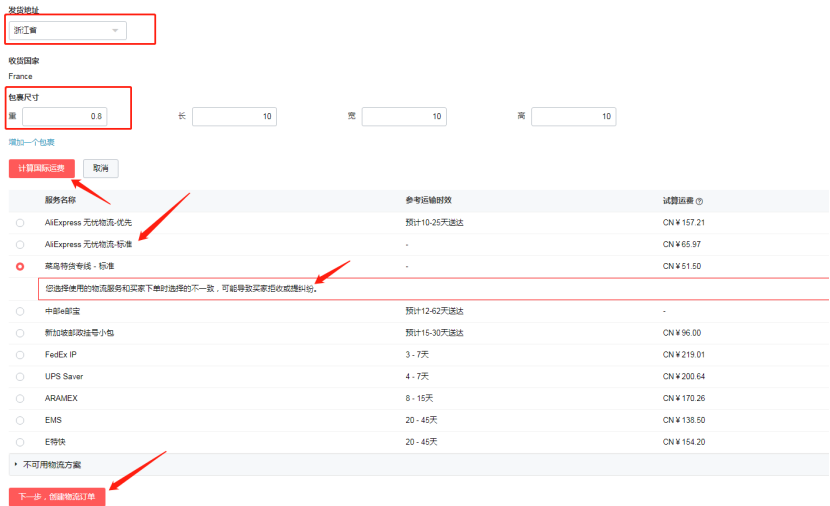The width and height of the screenshot is (830, 506).
Task: Click the package weight field showing 0.8
Action: click(x=65, y=116)
